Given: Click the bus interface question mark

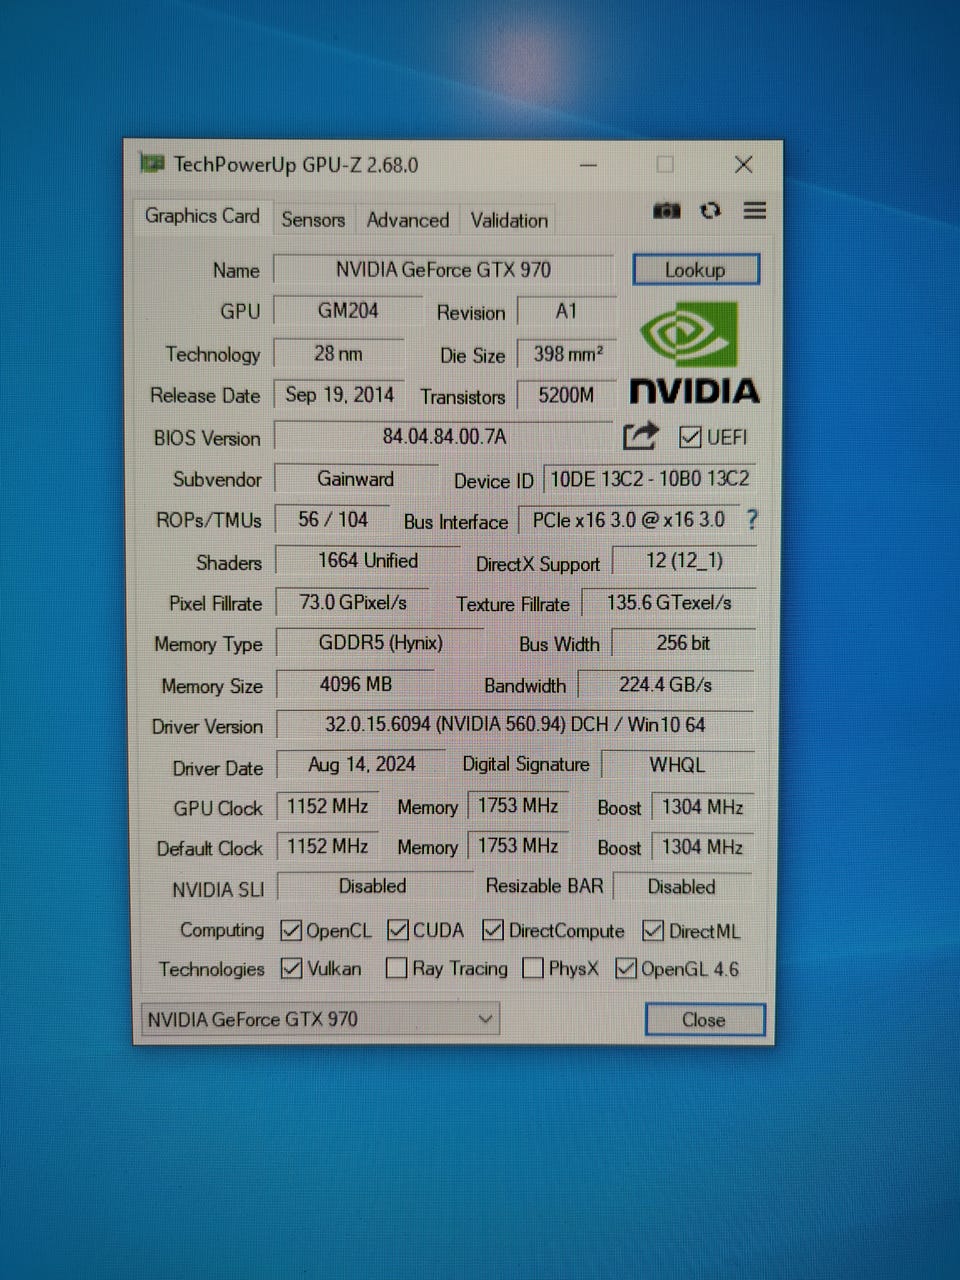Looking at the screenshot, I should click(752, 519).
